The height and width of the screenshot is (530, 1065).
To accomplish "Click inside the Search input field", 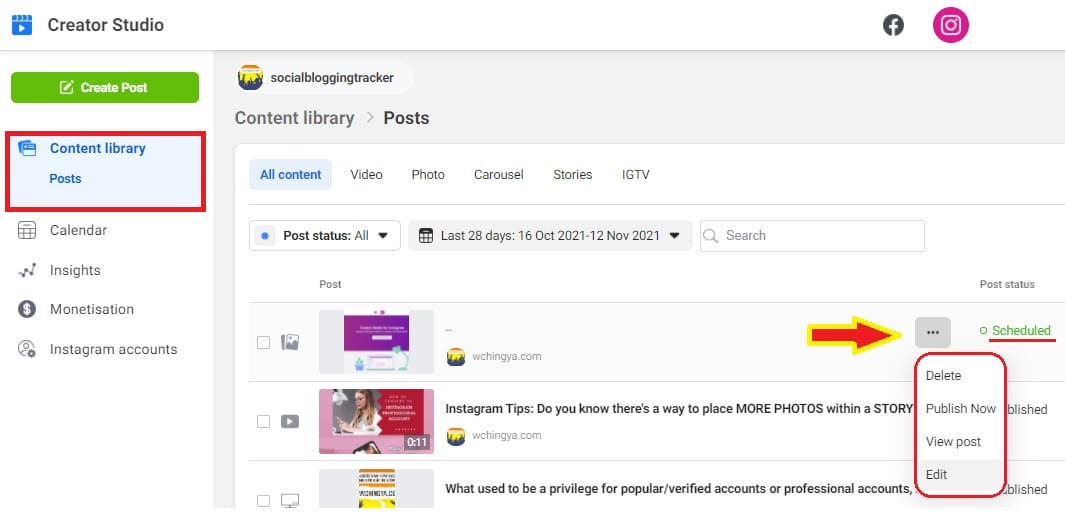I will coord(812,236).
